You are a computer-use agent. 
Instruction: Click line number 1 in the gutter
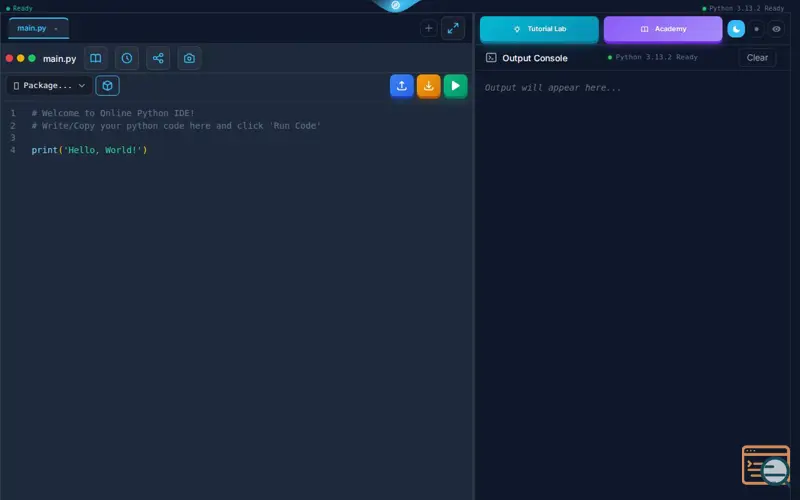pos(13,113)
